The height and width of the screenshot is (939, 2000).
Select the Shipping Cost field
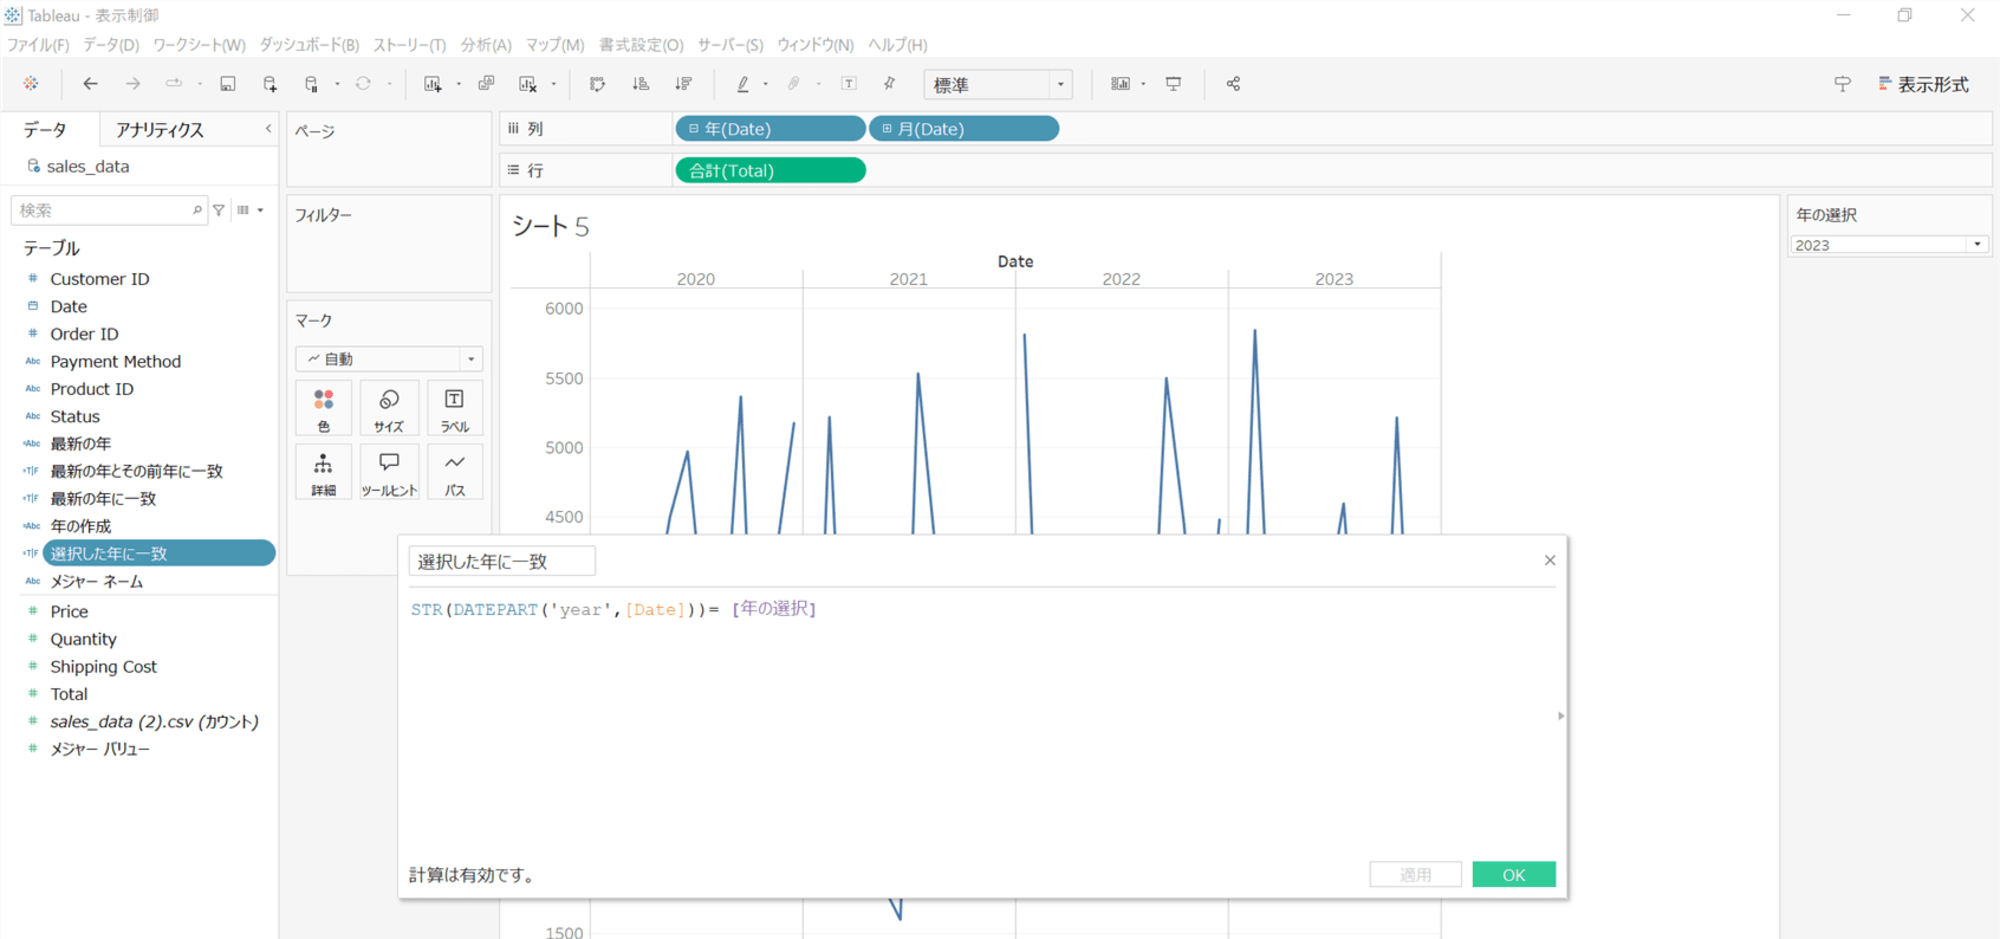tap(104, 667)
